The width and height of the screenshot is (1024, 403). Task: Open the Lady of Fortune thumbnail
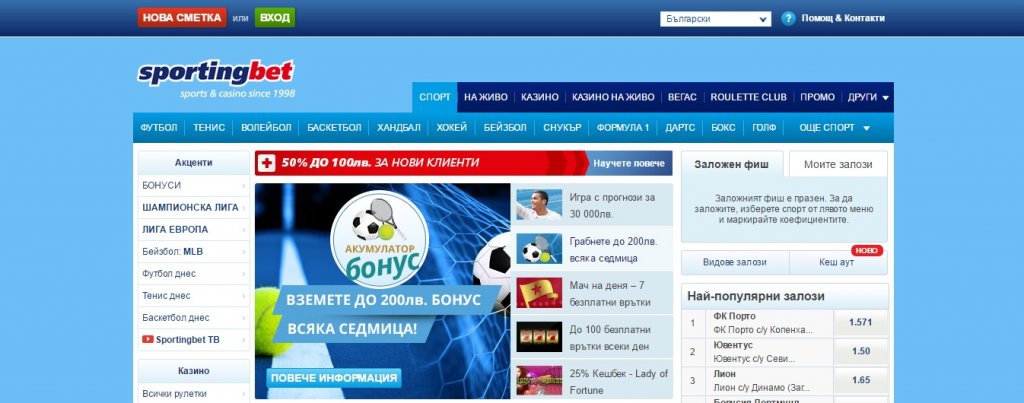(x=539, y=381)
